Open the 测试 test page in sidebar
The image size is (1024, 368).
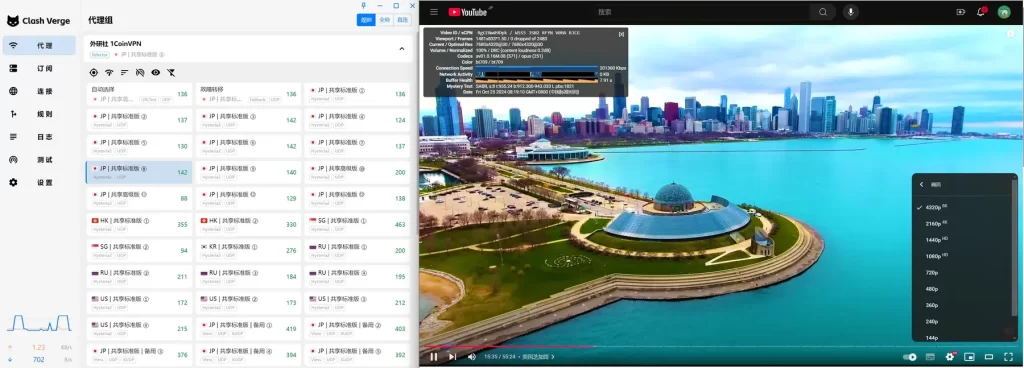tap(40, 160)
